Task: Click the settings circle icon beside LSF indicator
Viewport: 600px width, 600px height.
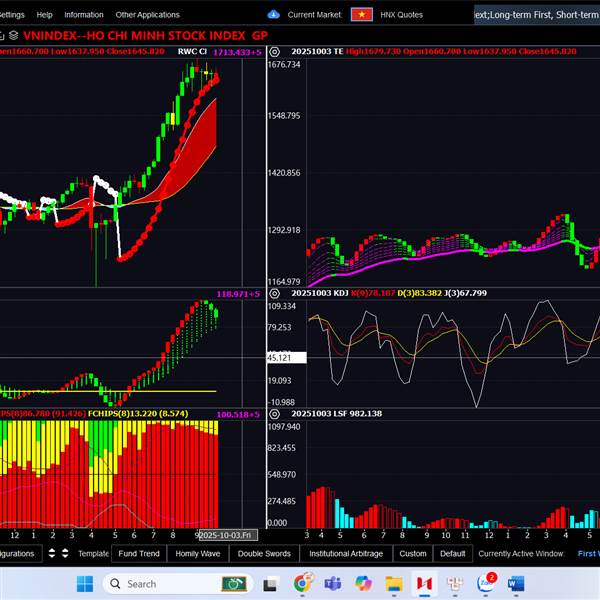Action: tap(277, 413)
